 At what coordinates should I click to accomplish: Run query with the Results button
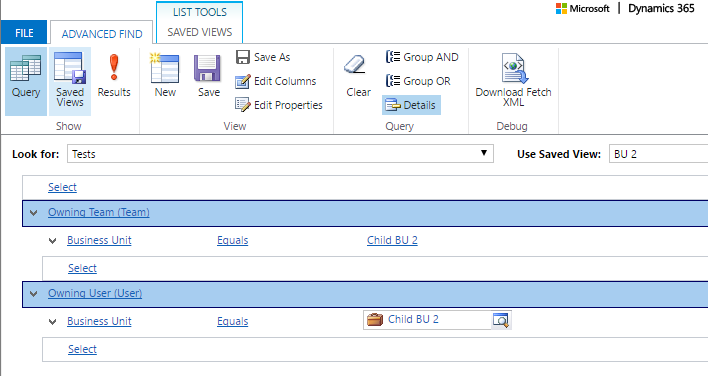[x=114, y=76]
